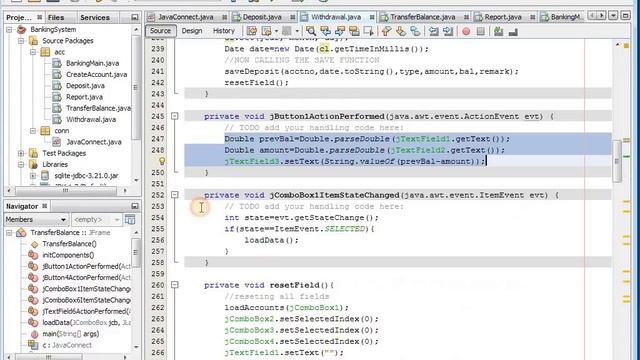Select BankingMain.java in project tree

click(x=92, y=63)
